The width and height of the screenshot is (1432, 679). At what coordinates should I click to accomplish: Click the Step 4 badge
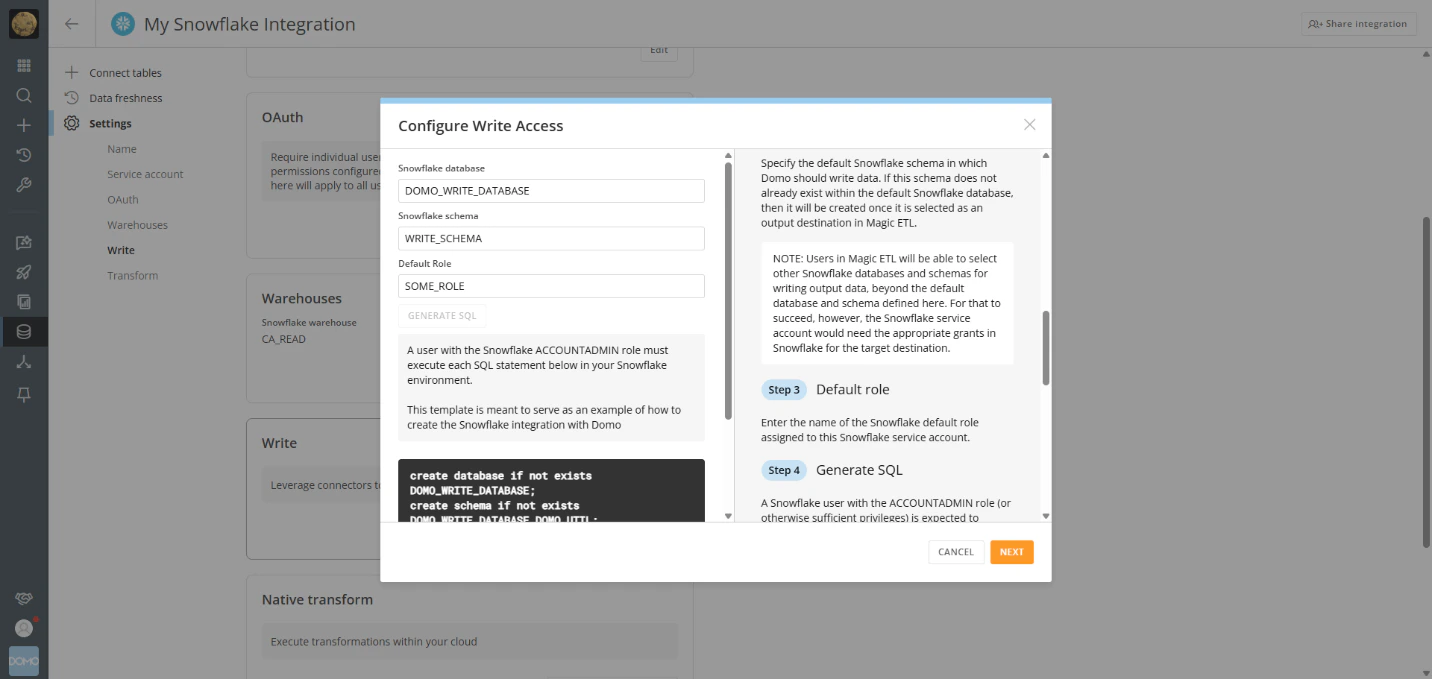784,470
